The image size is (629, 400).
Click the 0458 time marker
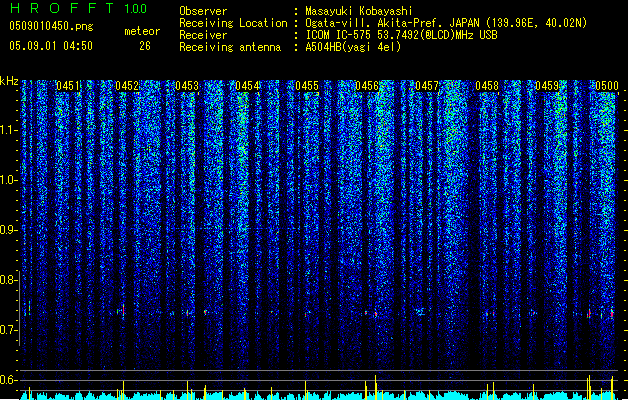tap(487, 86)
